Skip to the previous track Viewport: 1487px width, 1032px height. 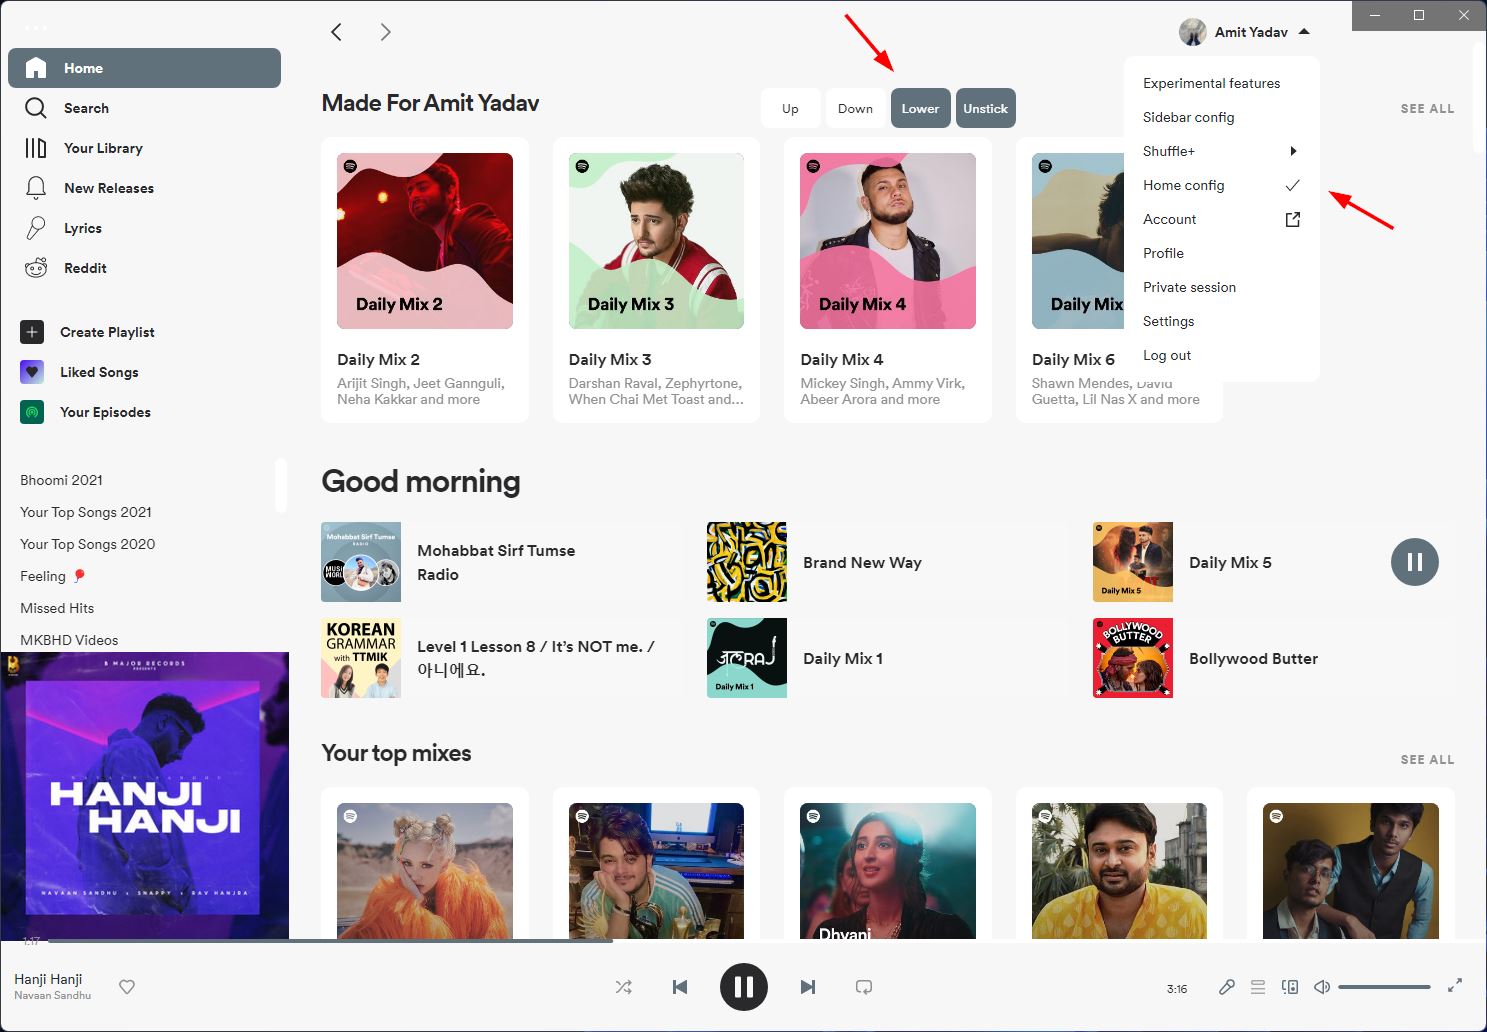tap(680, 987)
